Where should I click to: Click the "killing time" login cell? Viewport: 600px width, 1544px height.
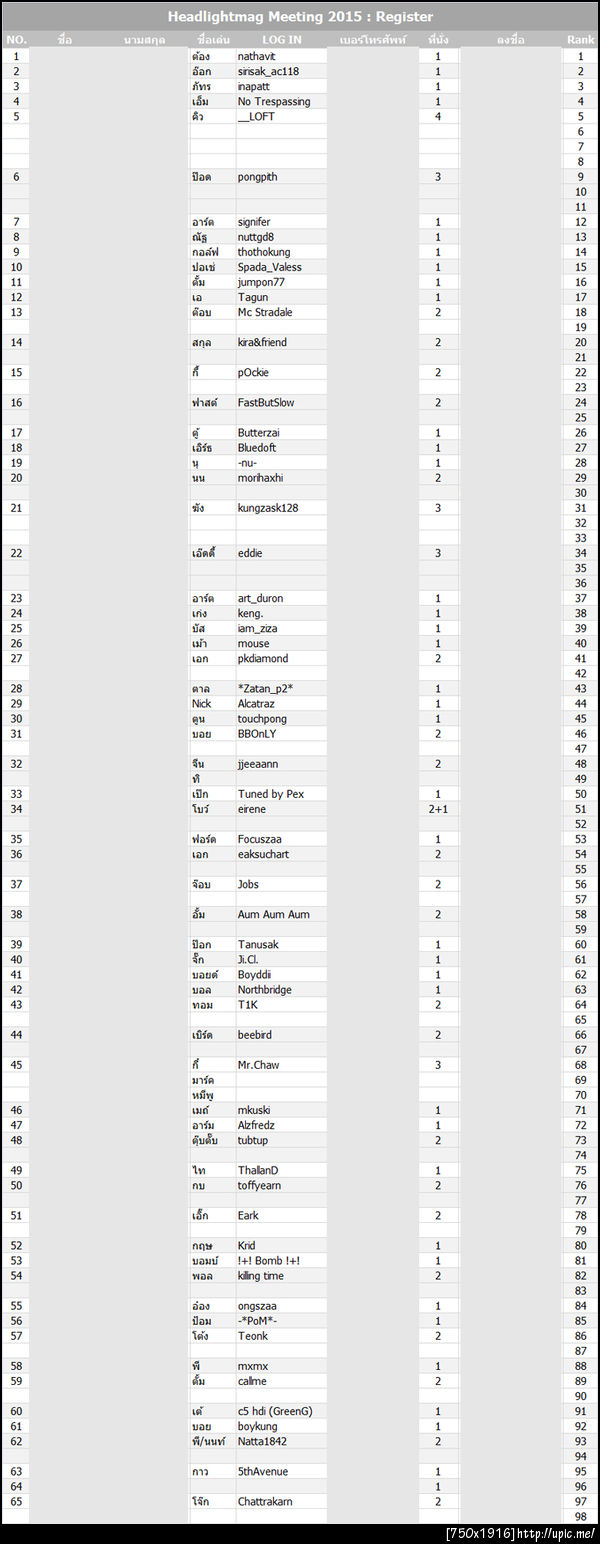(x=261, y=1276)
